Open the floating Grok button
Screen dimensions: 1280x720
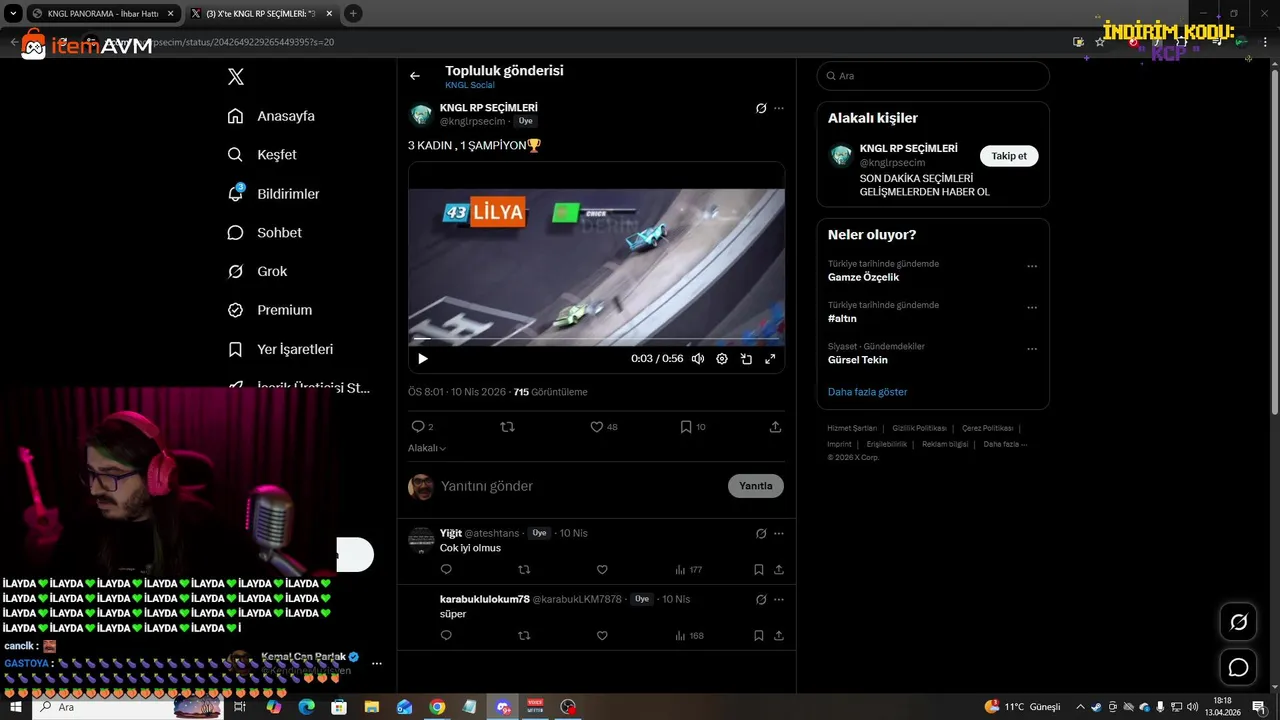[1238, 622]
